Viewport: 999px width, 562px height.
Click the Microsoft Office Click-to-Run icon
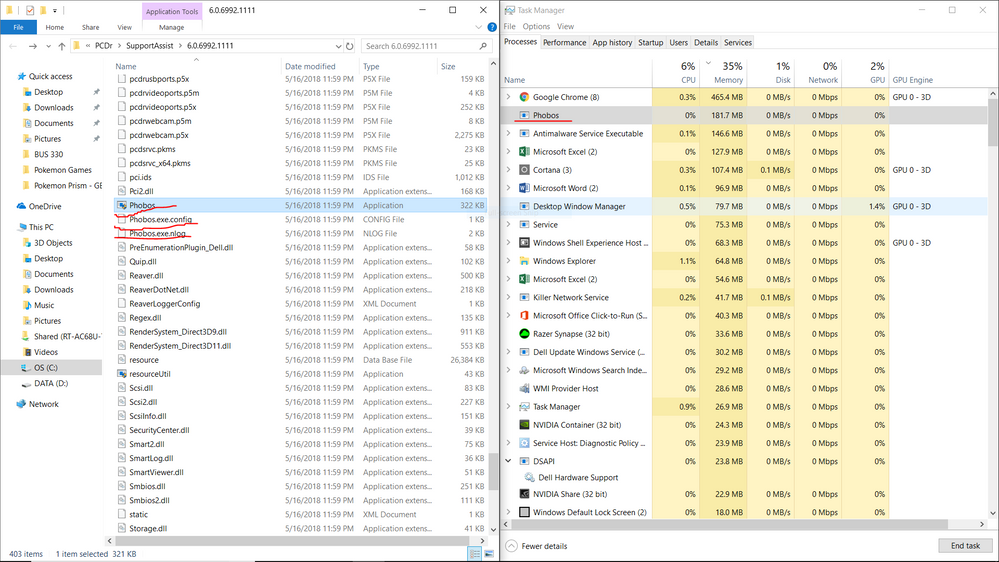(524, 315)
